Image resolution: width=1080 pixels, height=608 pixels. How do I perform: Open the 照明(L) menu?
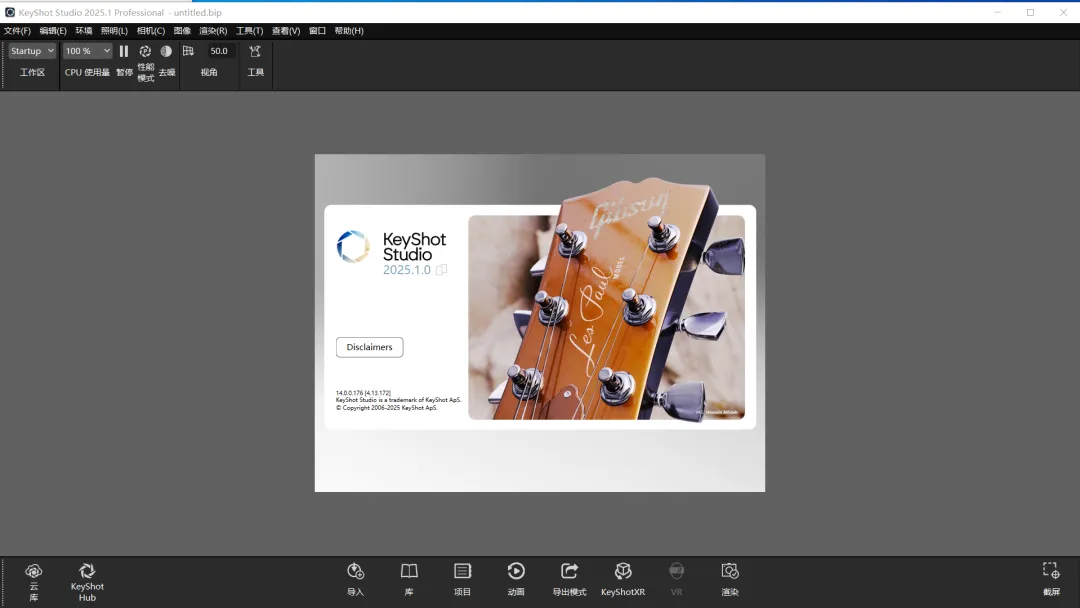[x=114, y=31]
